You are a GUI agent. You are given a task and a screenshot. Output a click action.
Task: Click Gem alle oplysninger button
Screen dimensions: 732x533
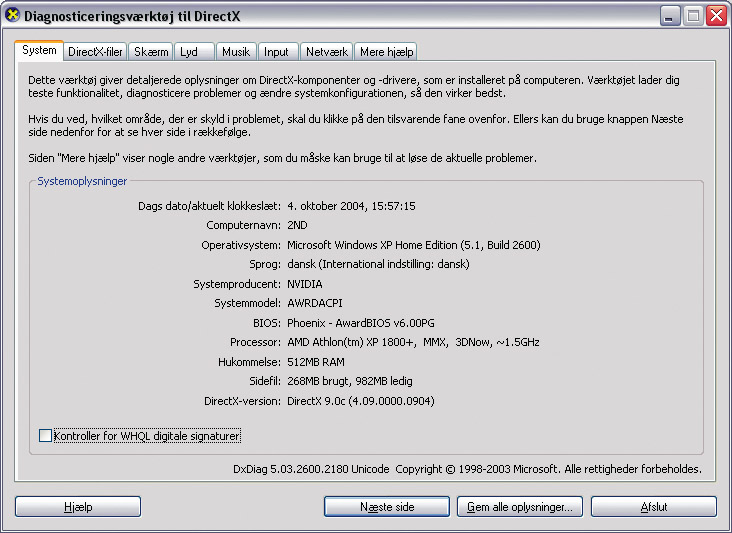[520, 507]
